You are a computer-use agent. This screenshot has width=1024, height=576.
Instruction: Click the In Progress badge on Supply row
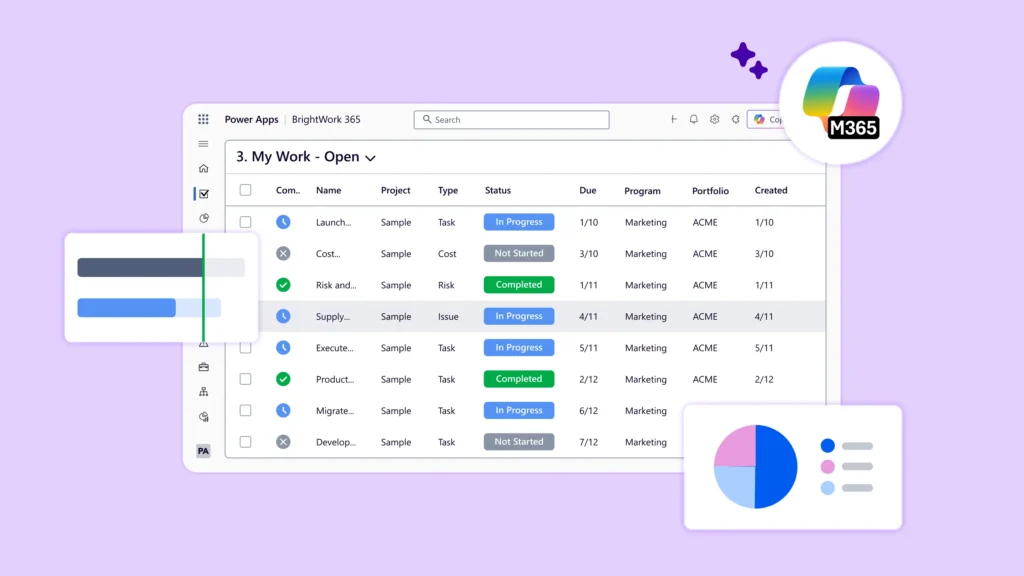[x=518, y=316]
